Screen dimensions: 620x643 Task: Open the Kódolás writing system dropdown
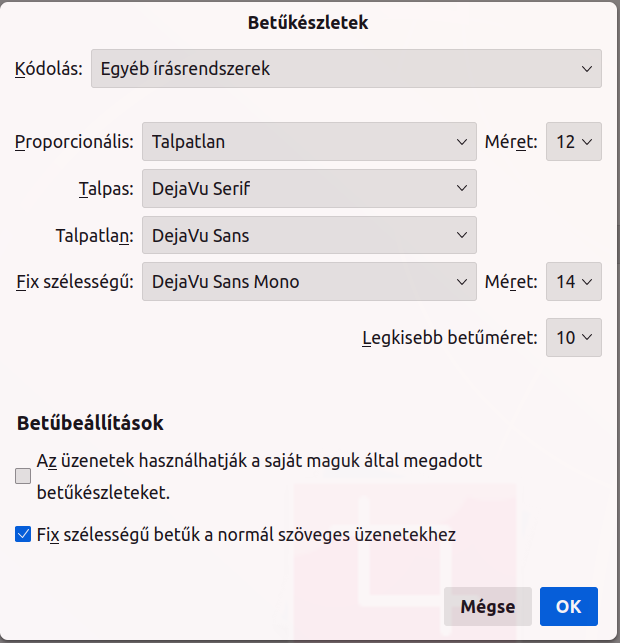(346, 68)
